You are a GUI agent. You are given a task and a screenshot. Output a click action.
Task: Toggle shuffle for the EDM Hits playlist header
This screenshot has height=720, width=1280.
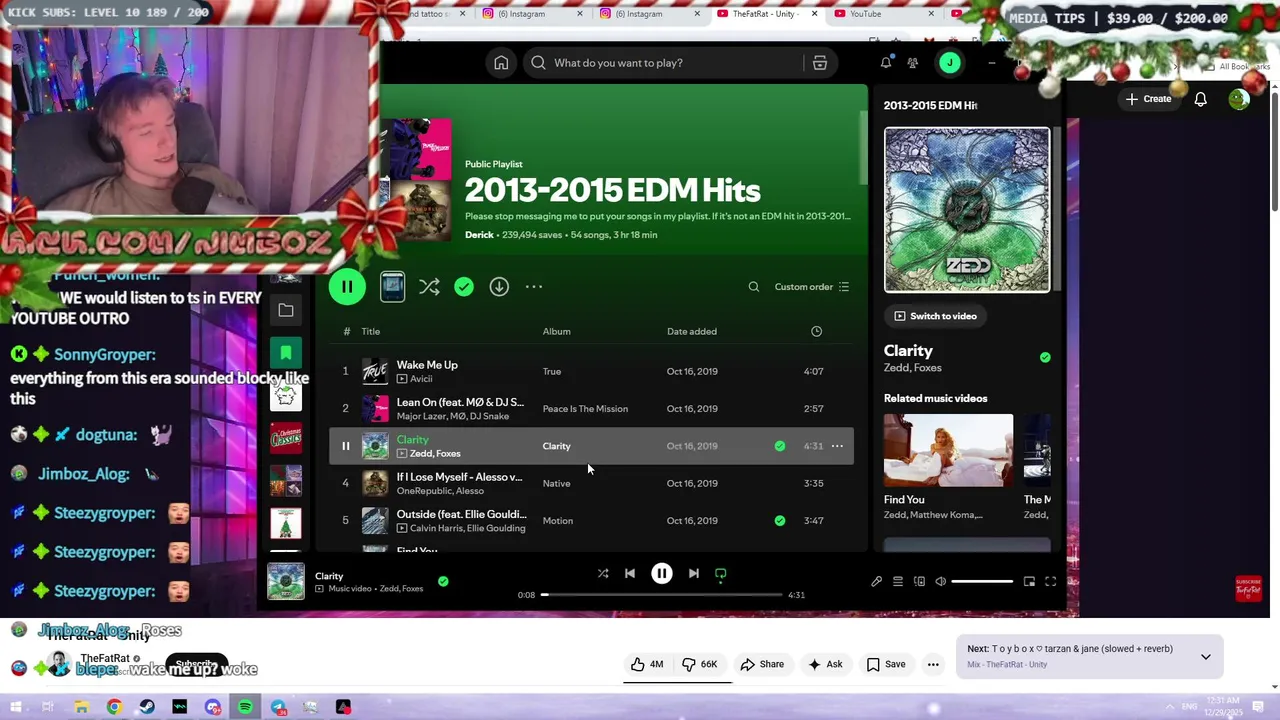point(429,287)
